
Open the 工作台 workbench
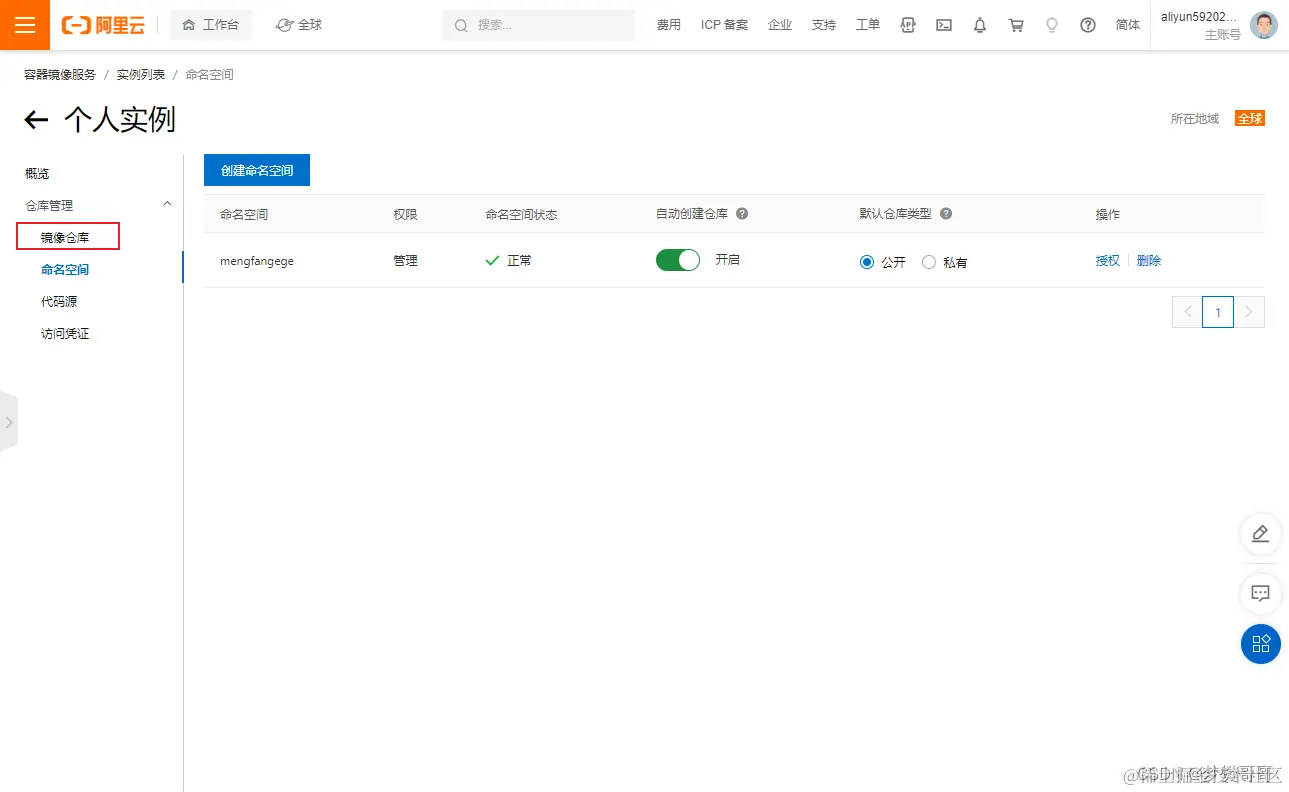[x=211, y=25]
